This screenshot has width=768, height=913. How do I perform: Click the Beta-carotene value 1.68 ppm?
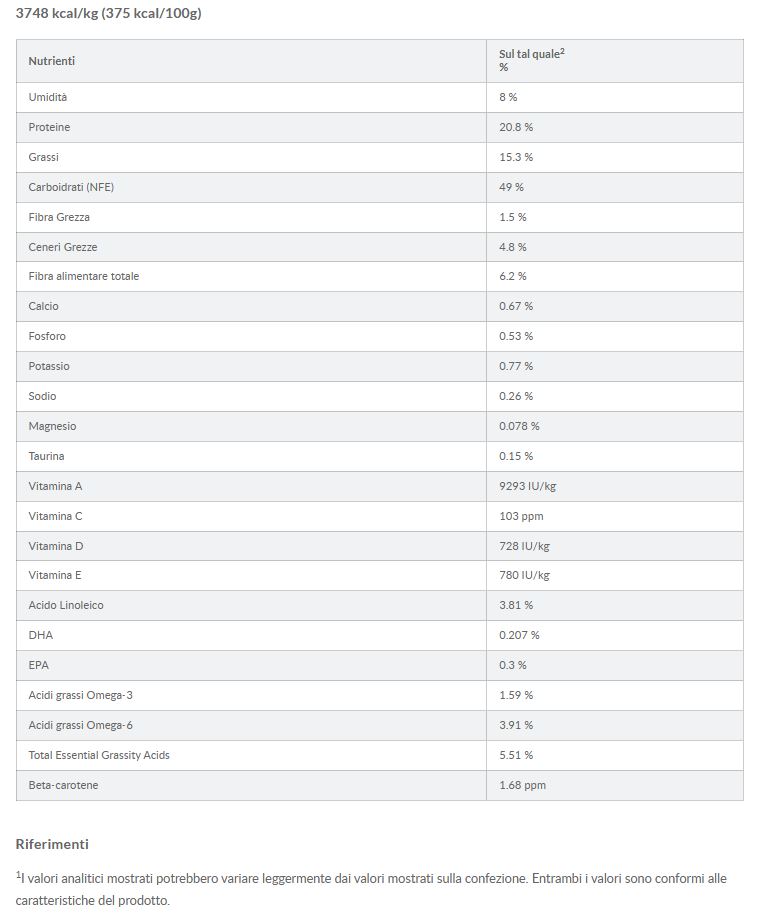tap(523, 785)
